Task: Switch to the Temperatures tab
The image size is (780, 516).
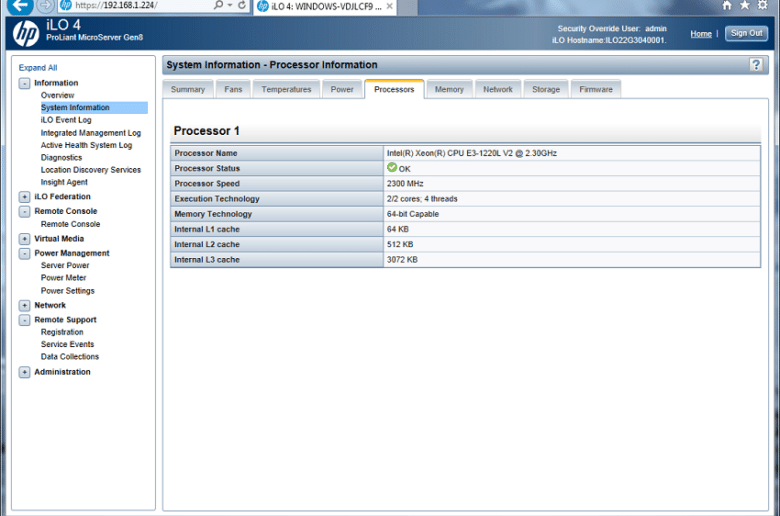Action: (287, 89)
